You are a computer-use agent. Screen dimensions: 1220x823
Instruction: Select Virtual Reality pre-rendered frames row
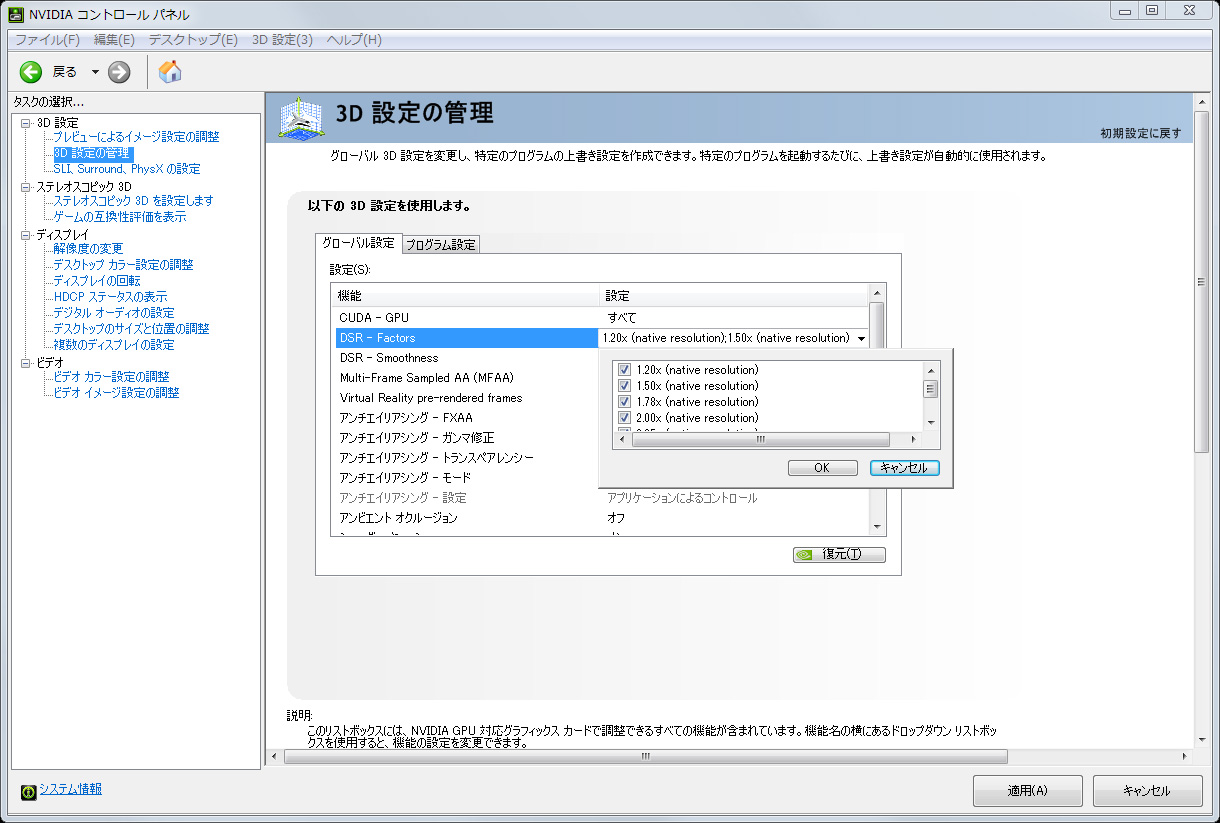pos(466,398)
